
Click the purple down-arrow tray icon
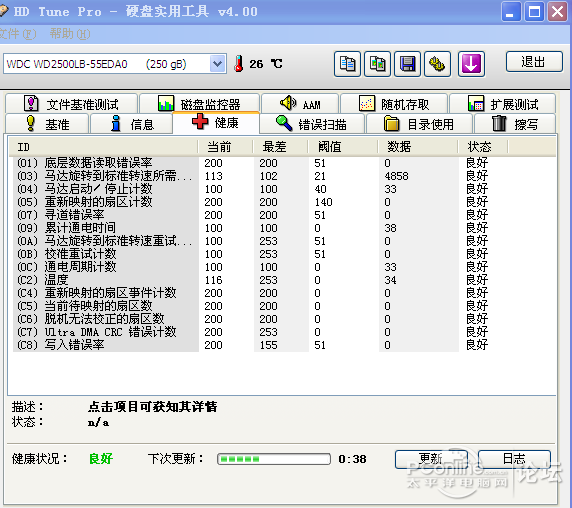click(471, 64)
